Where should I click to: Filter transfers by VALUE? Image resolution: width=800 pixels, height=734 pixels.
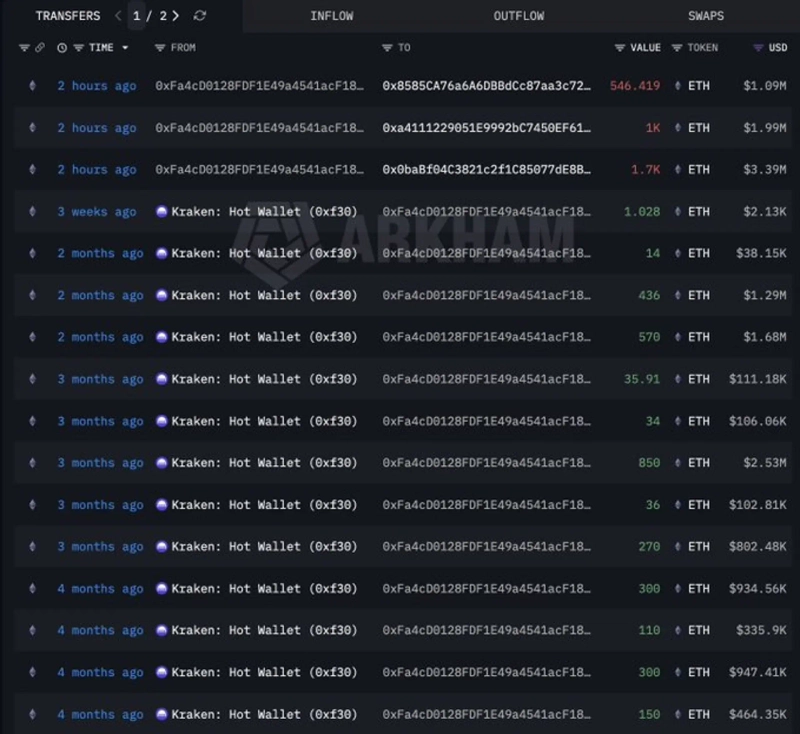[620, 48]
